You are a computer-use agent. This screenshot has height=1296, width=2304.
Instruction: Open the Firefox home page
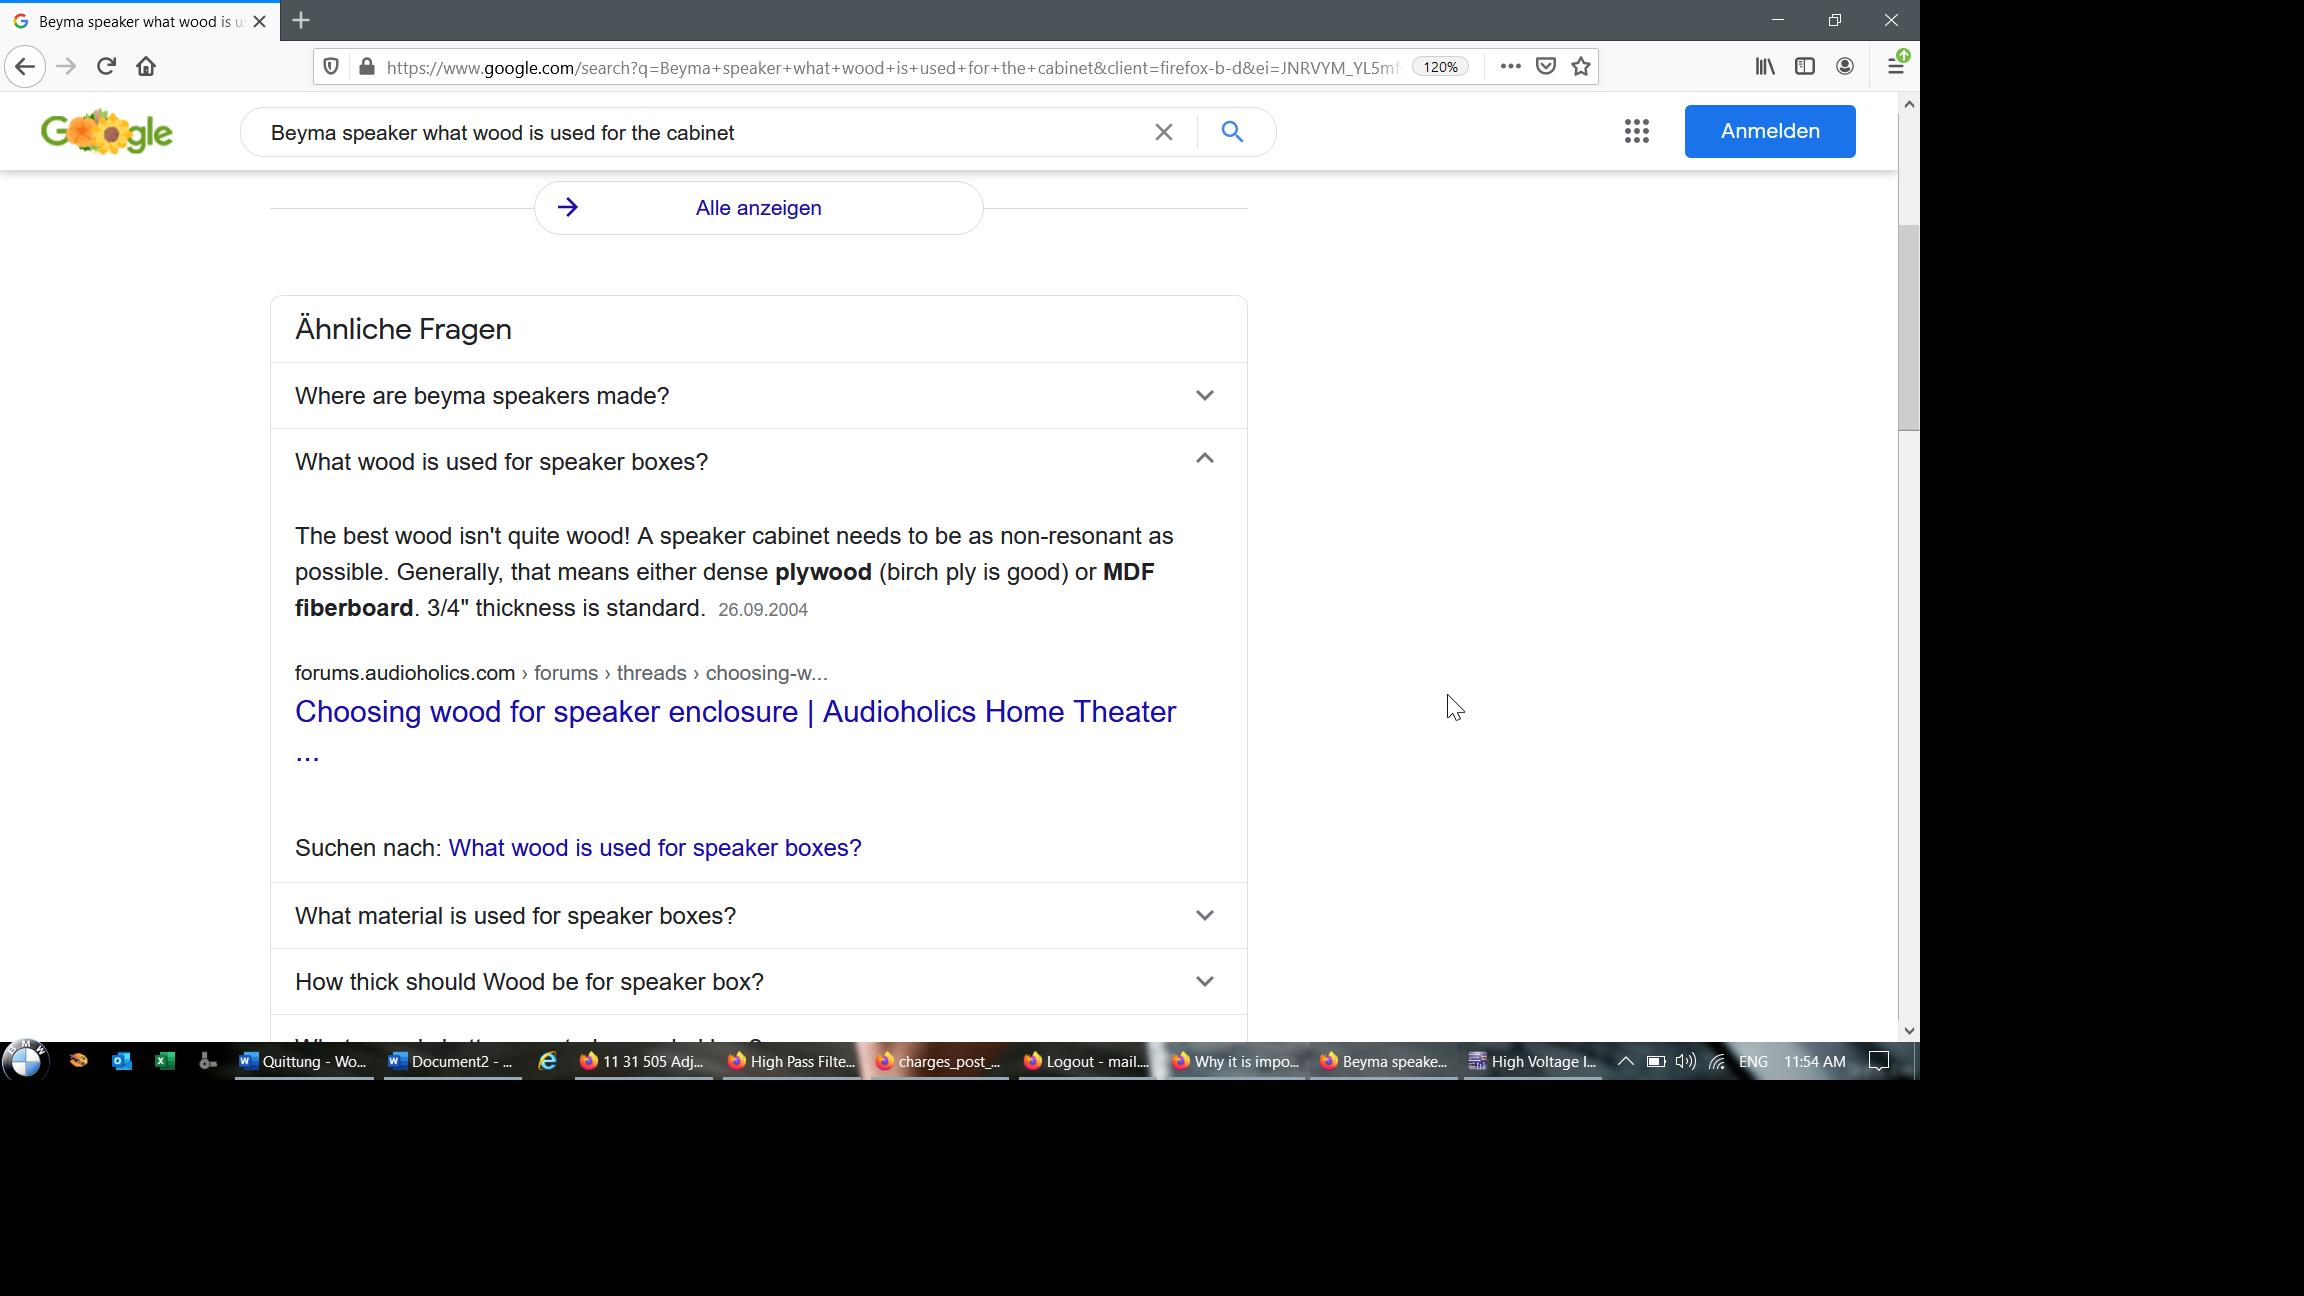click(x=146, y=67)
